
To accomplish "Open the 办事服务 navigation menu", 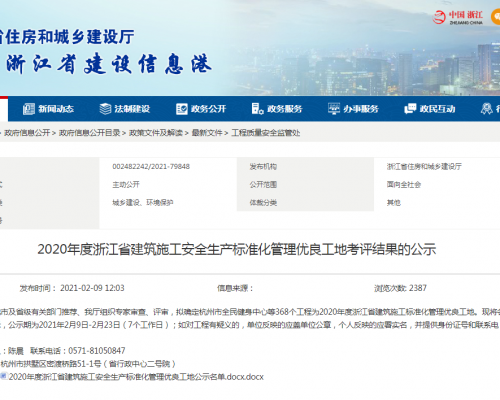I will pos(353,109).
